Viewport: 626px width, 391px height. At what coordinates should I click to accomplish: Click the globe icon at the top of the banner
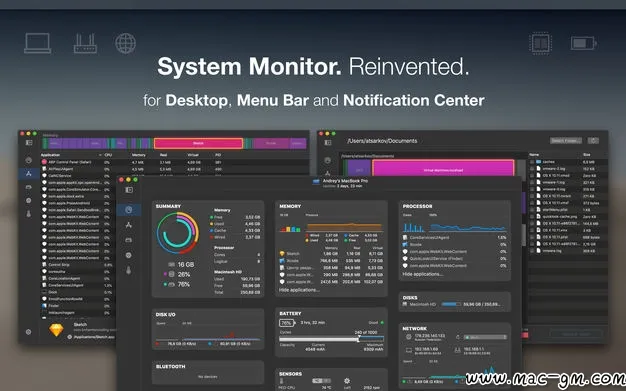click(x=125, y=43)
